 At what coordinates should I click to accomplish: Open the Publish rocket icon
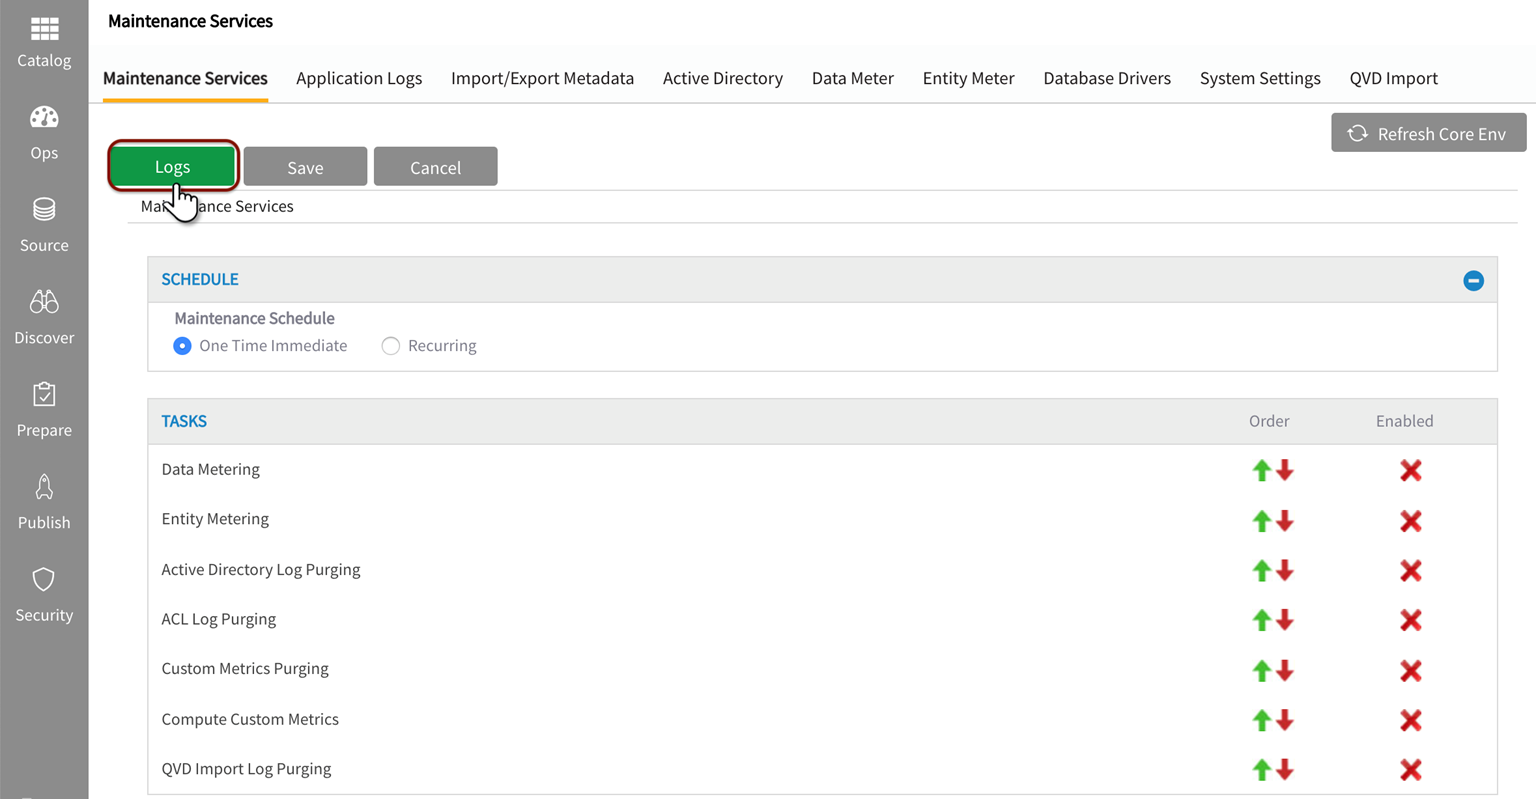(x=44, y=487)
